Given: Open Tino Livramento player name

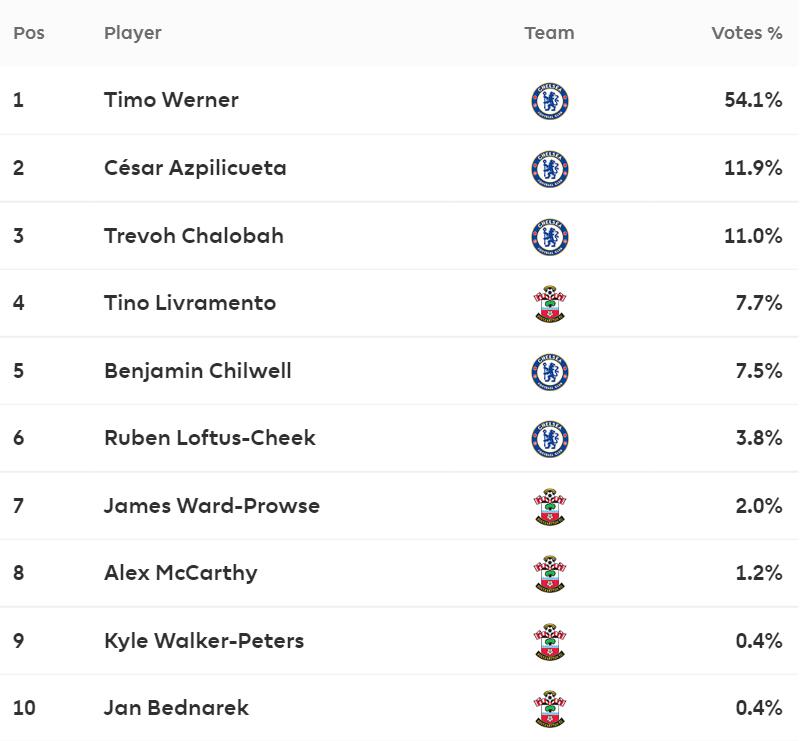Looking at the screenshot, I should click(190, 303).
